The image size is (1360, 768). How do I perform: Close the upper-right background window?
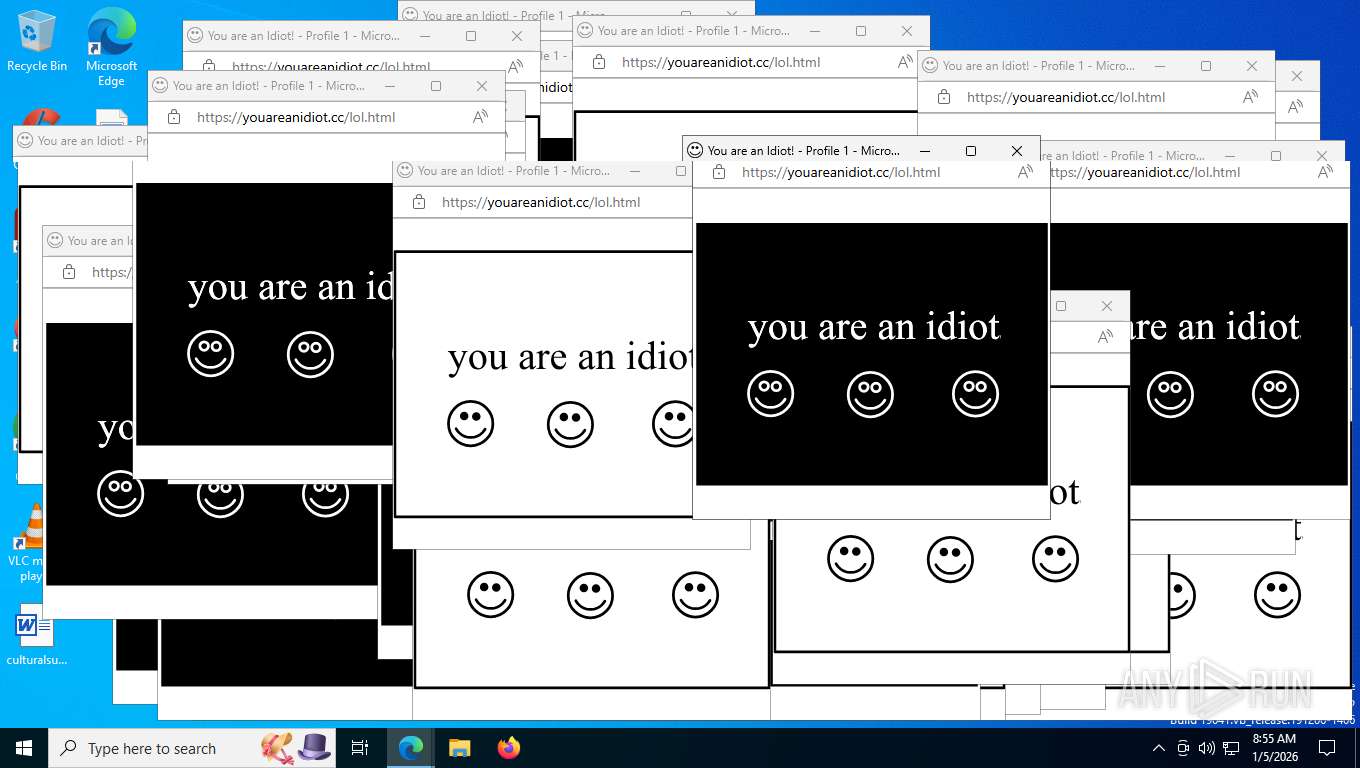[1252, 66]
